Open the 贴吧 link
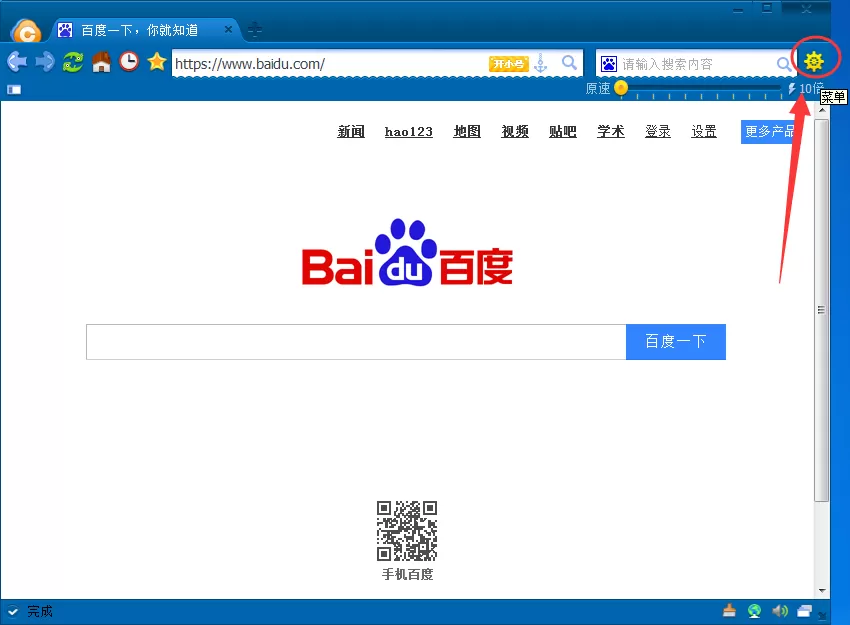 coord(563,131)
